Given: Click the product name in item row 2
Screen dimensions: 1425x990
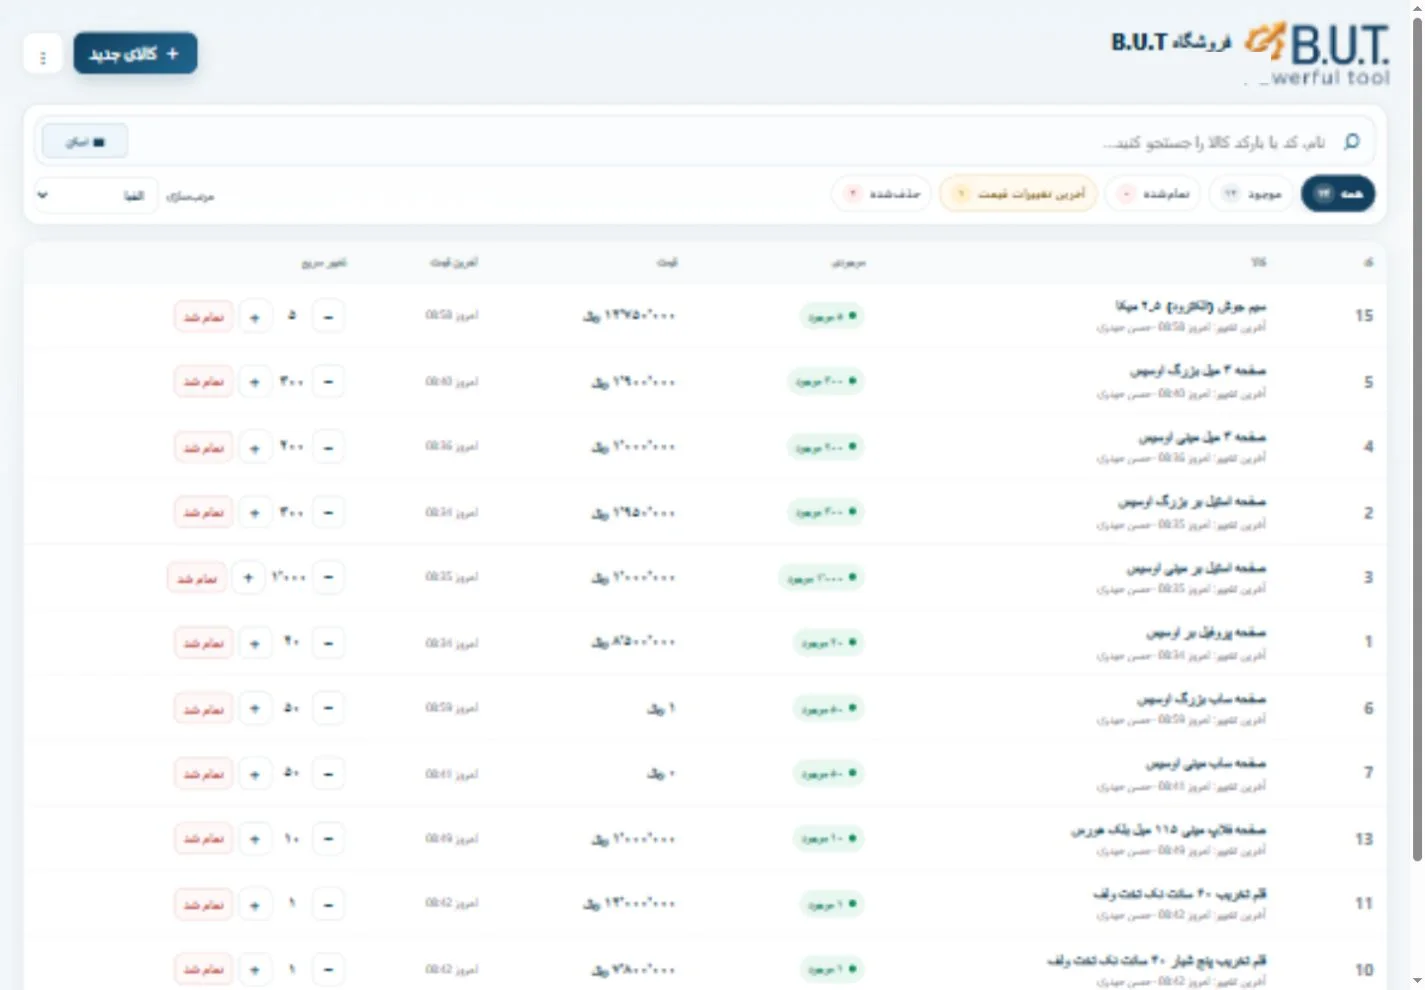Looking at the screenshot, I should (x=1192, y=502).
